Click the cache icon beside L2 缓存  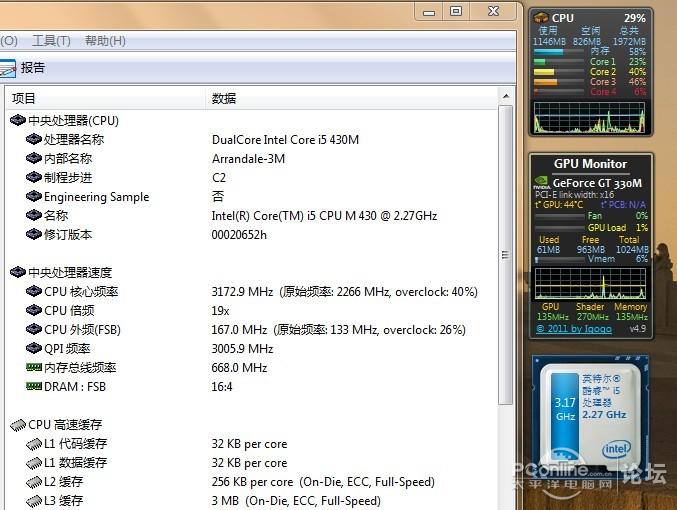33,482
